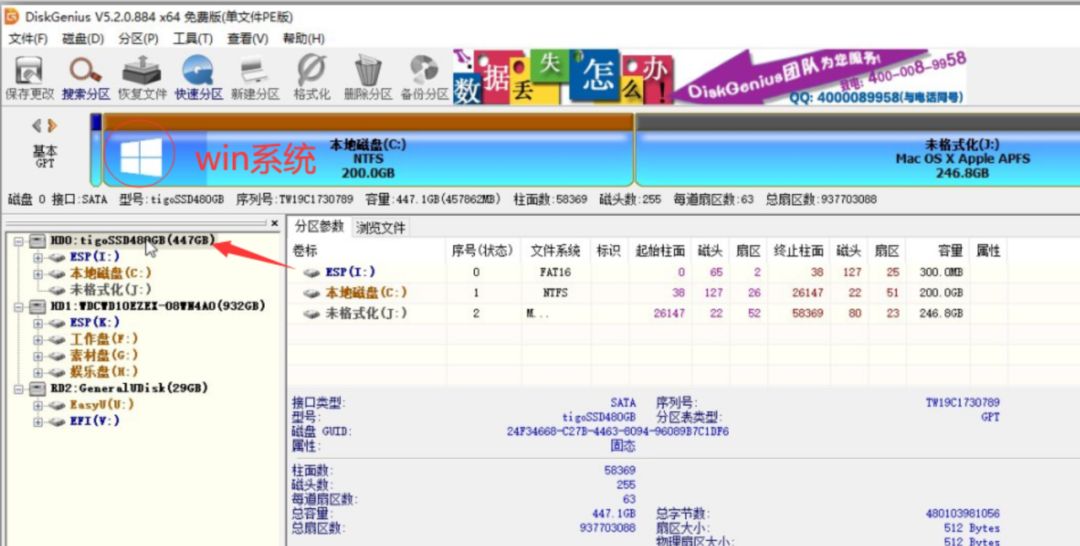Collapse the HD0 tigoSSD480GB tree node

click(x=19, y=241)
